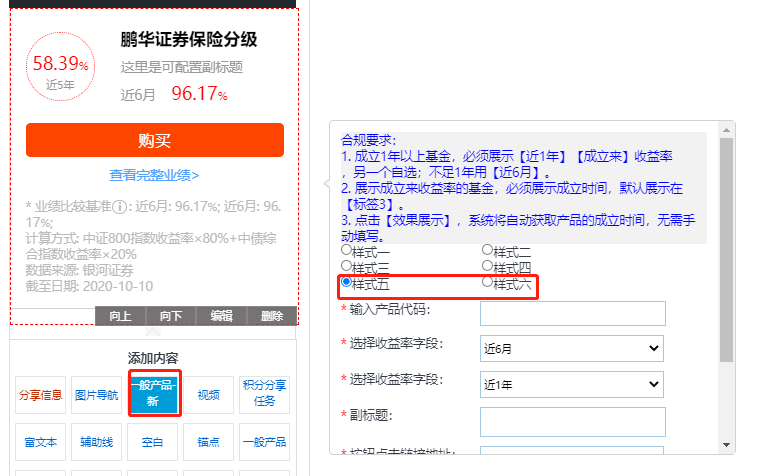Click the settings panel scroll-down arrow
Viewport: 764px width, 476px height.
click(x=726, y=444)
